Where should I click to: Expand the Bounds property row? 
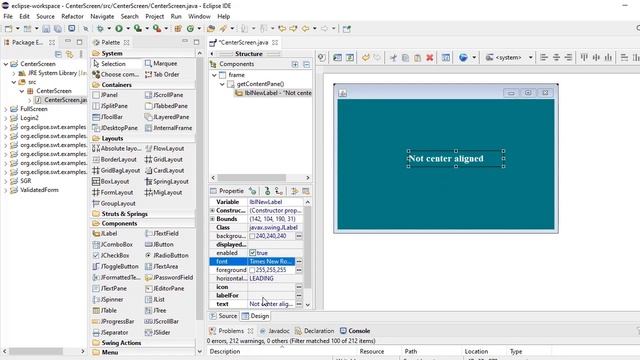pyautogui.click(x=212, y=219)
